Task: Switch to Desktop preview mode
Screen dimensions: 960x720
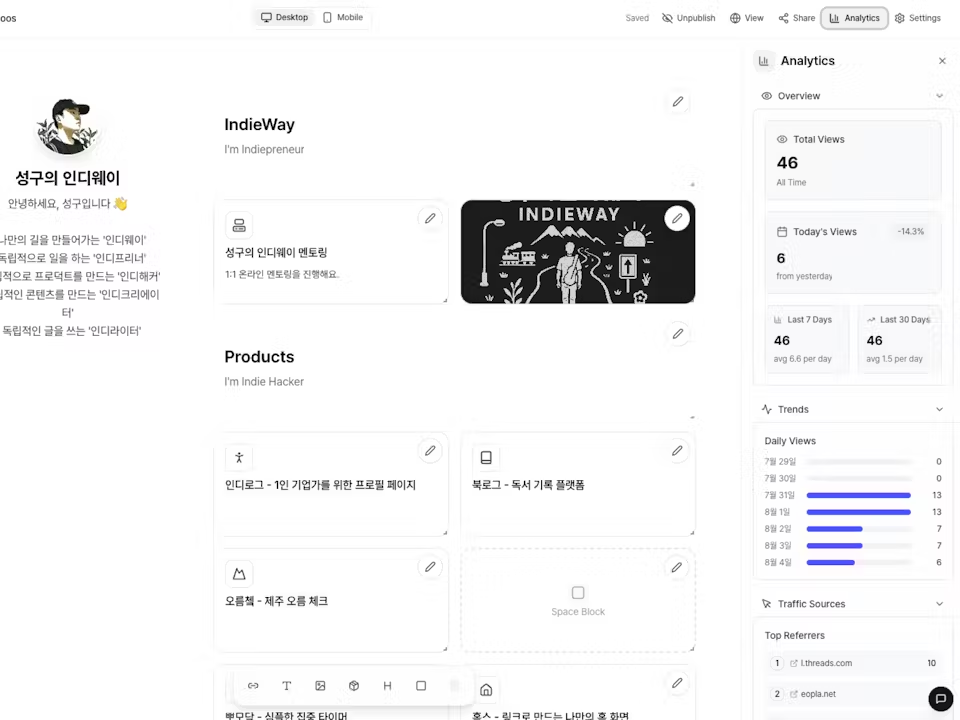Action: (284, 18)
